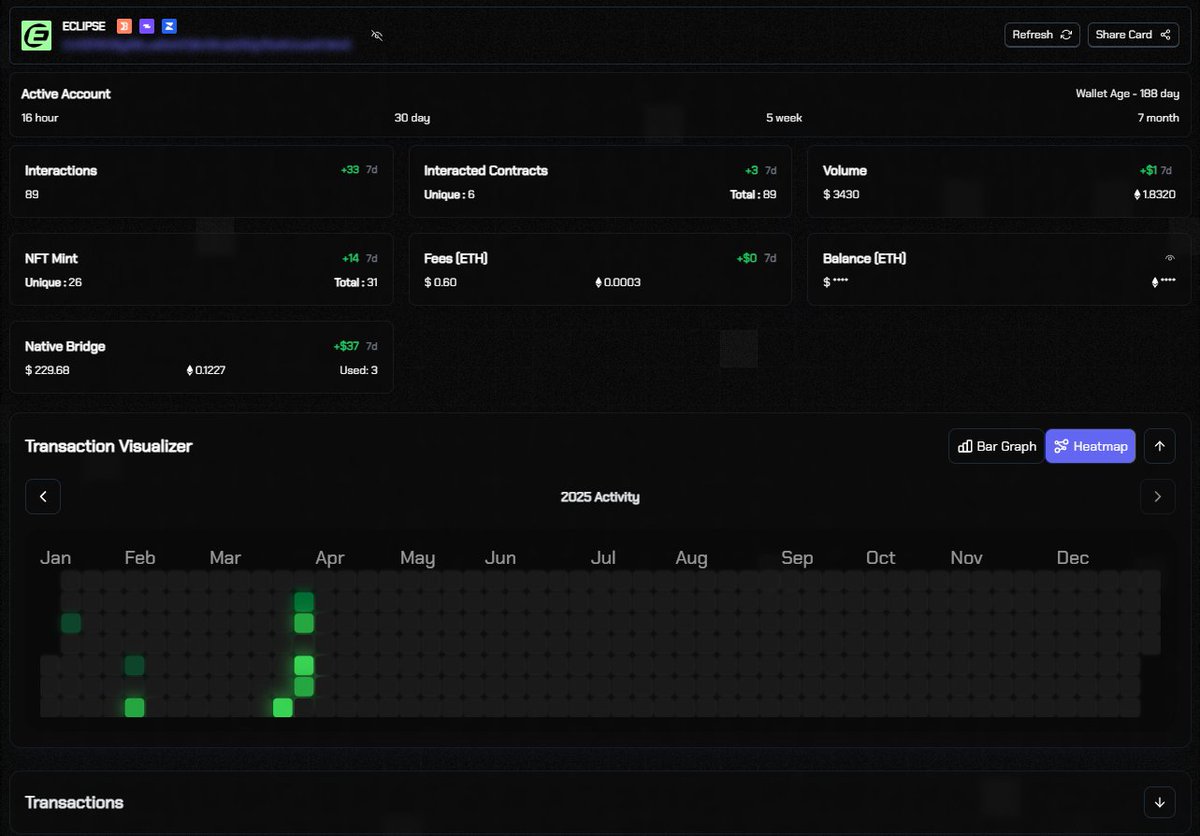Click the ETH icon in Fees card
1200x836 pixels.
pos(599,282)
